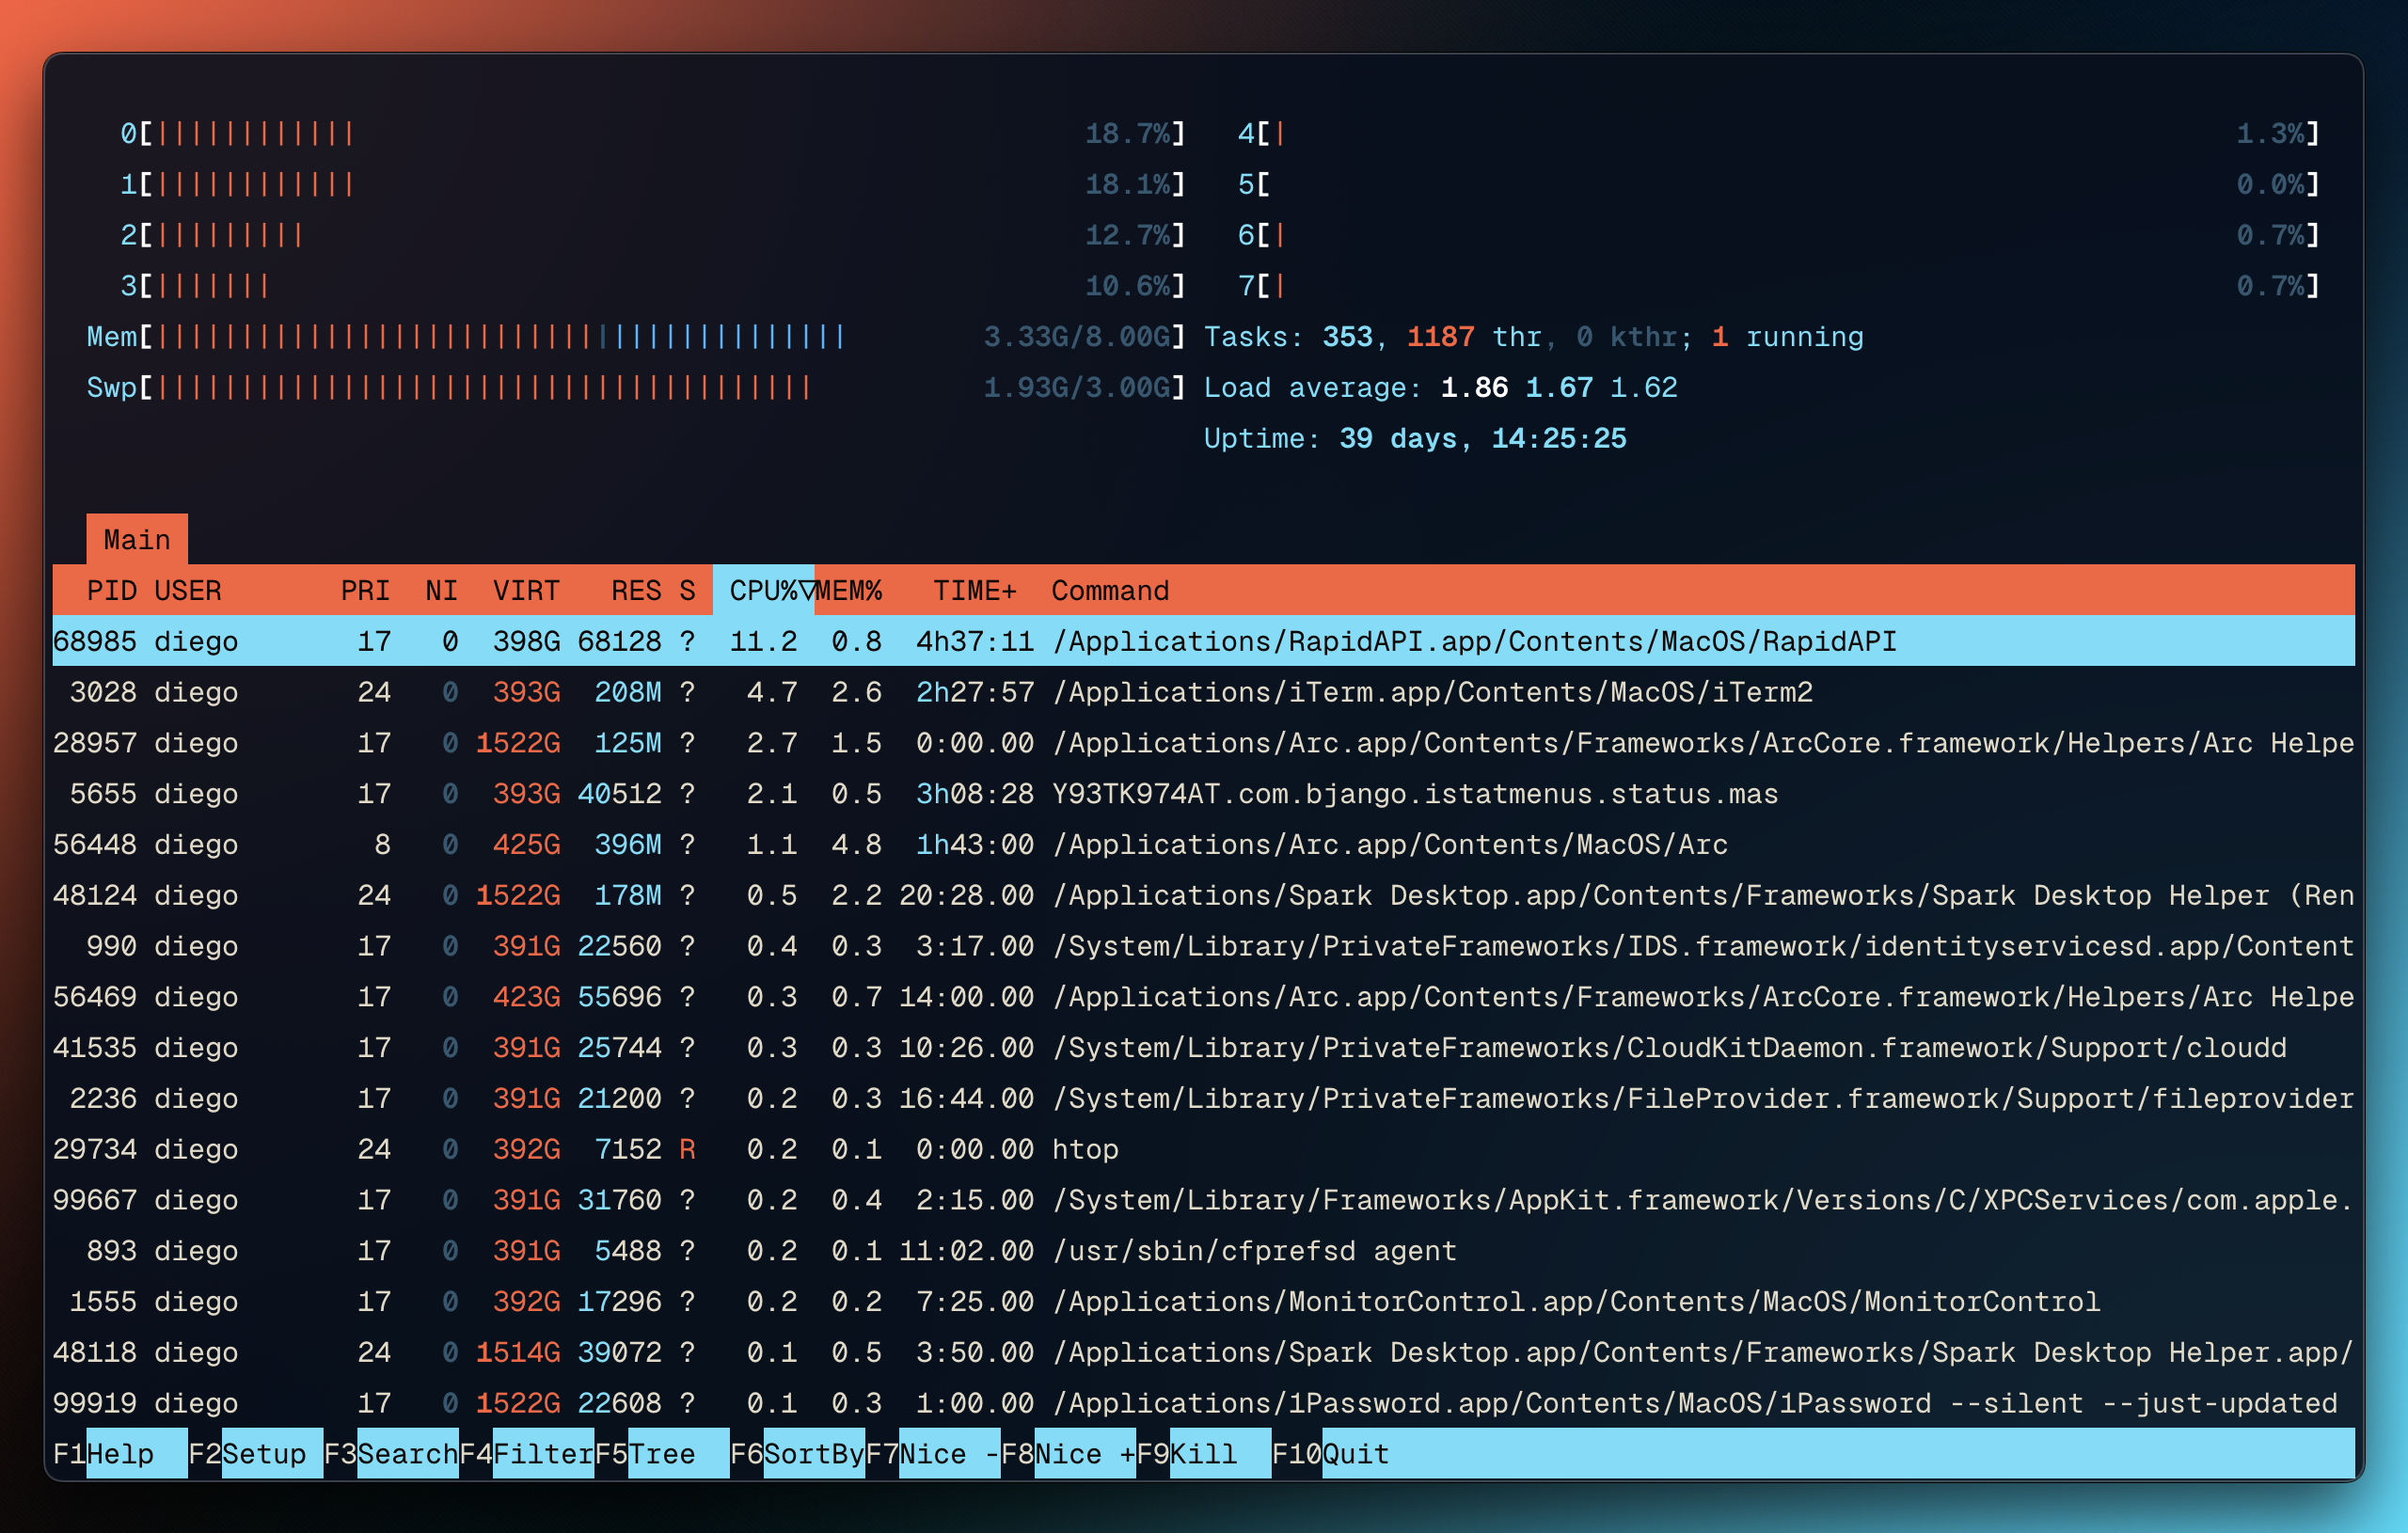This screenshot has height=1533, width=2408.
Task: Select the Main tab
Action: pyautogui.click(x=137, y=540)
